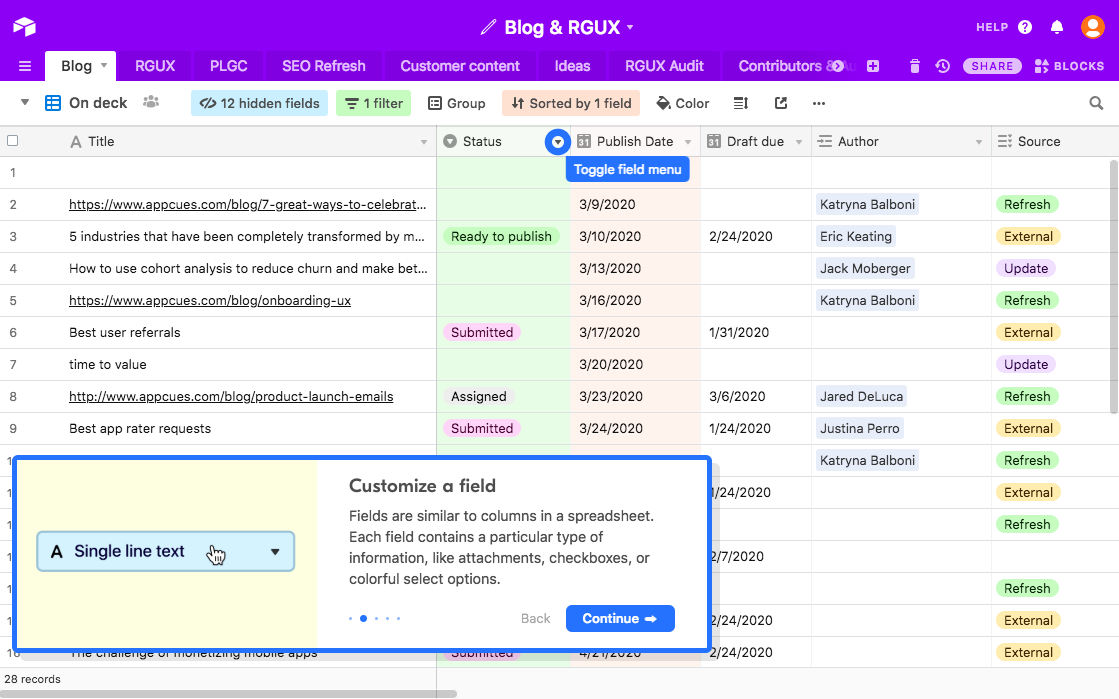The width and height of the screenshot is (1119, 699).
Task: Expand the base name dropdown caret
Action: click(630, 28)
